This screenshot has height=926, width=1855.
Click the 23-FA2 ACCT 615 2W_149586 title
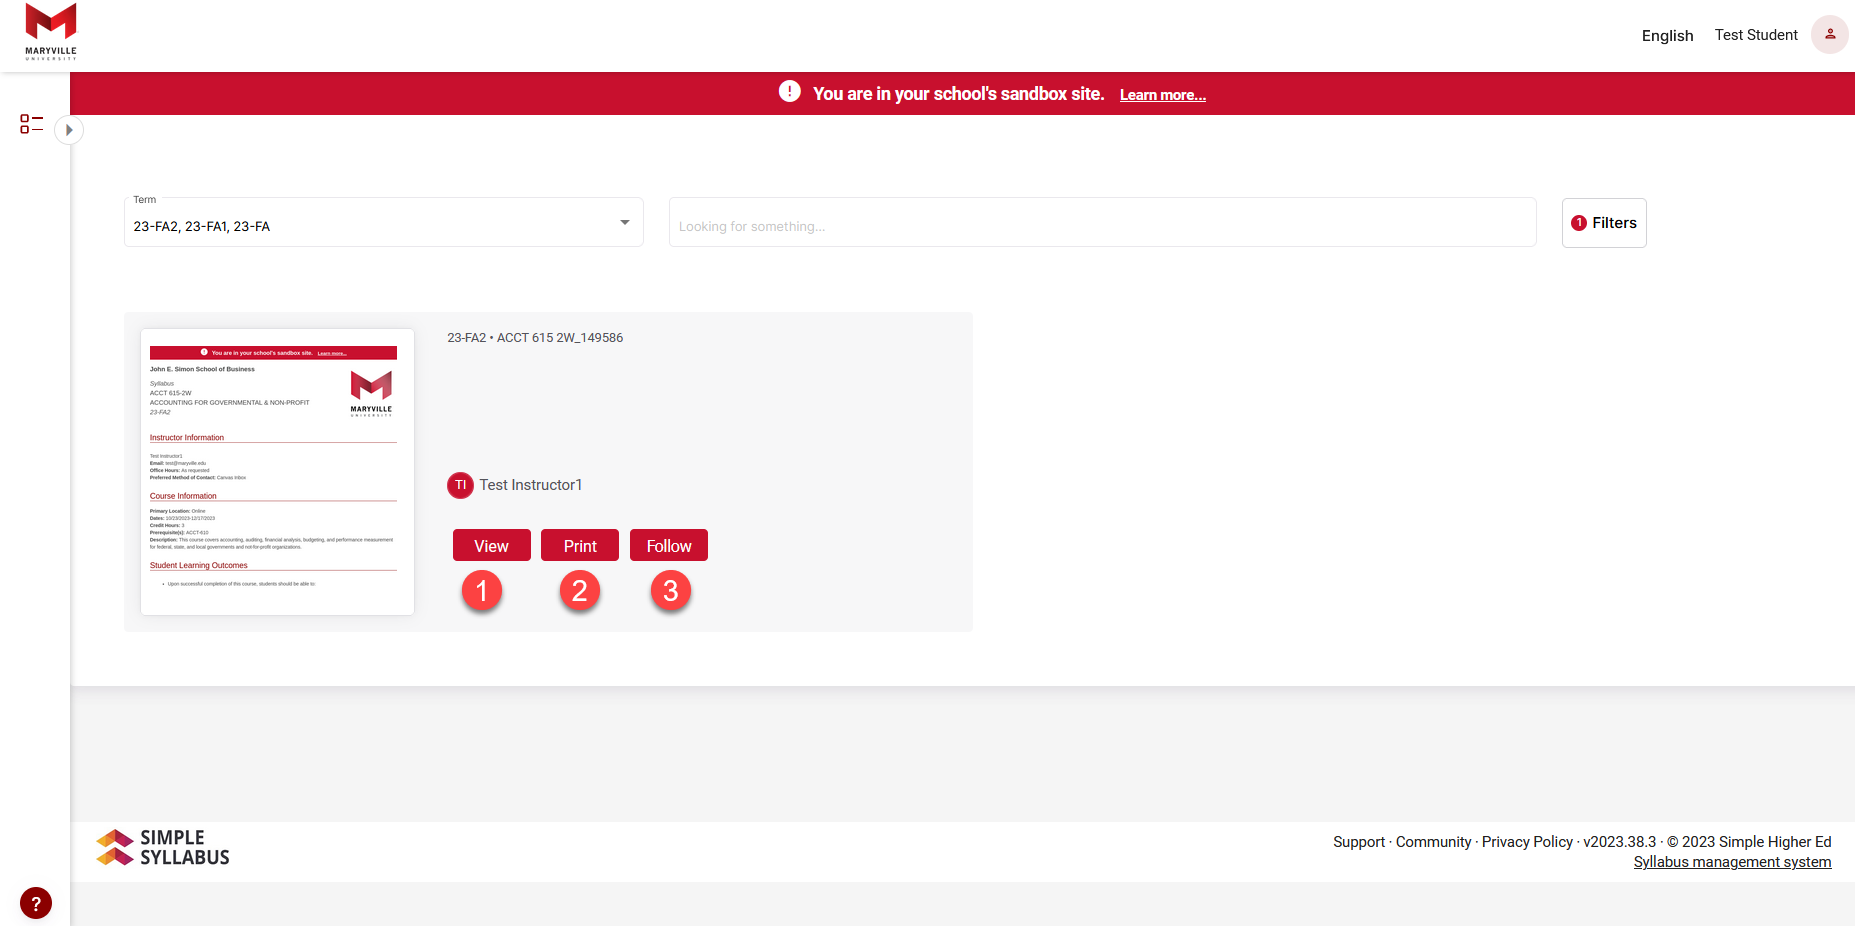point(535,338)
